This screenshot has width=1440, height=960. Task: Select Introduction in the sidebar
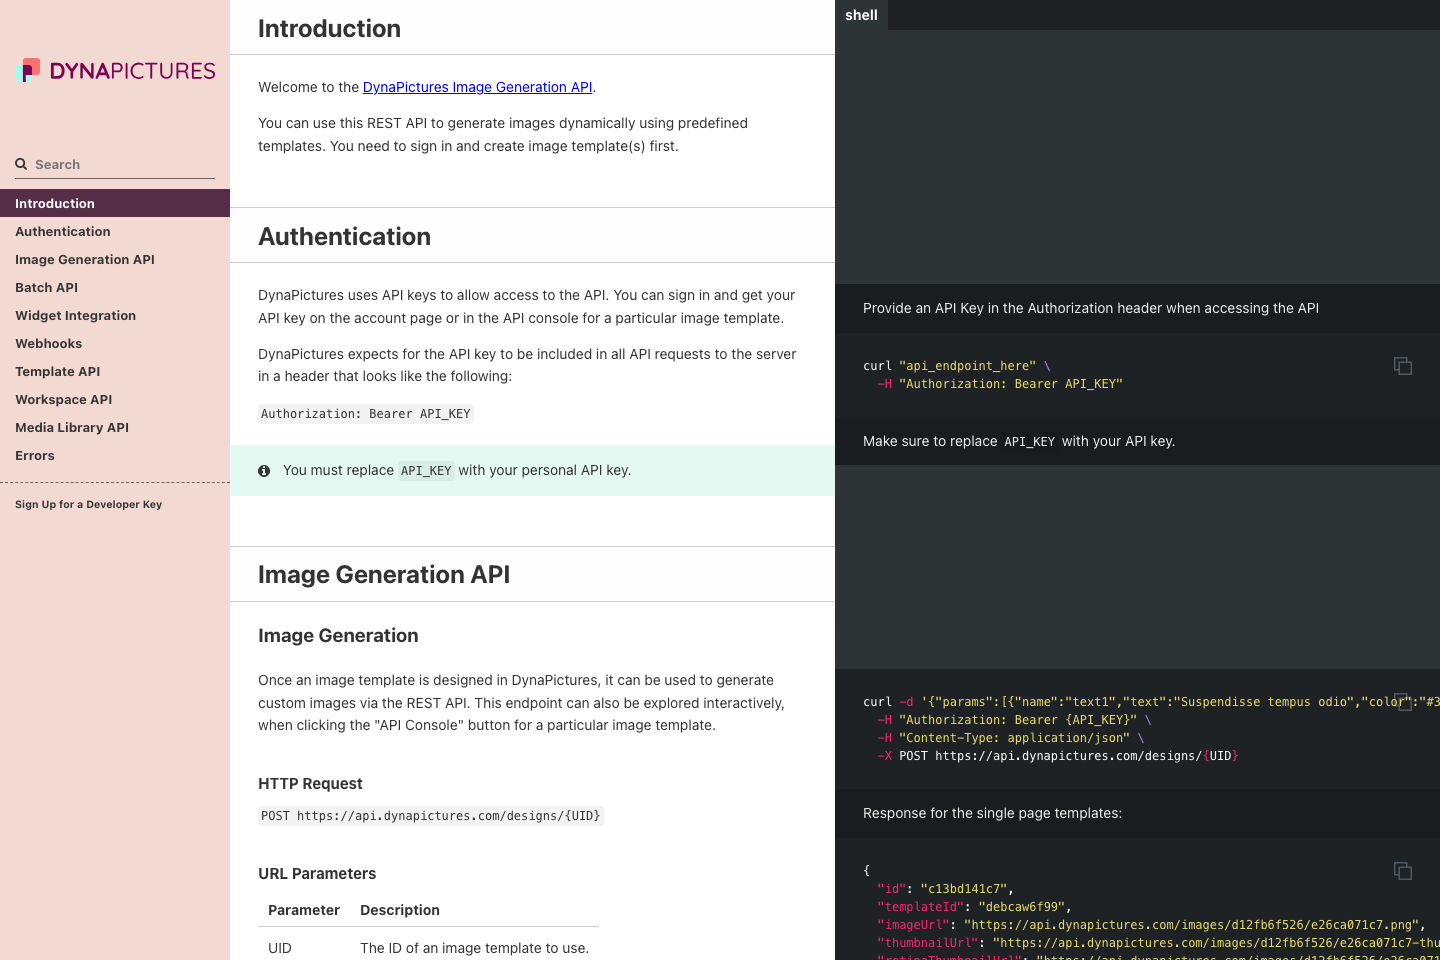coord(54,203)
